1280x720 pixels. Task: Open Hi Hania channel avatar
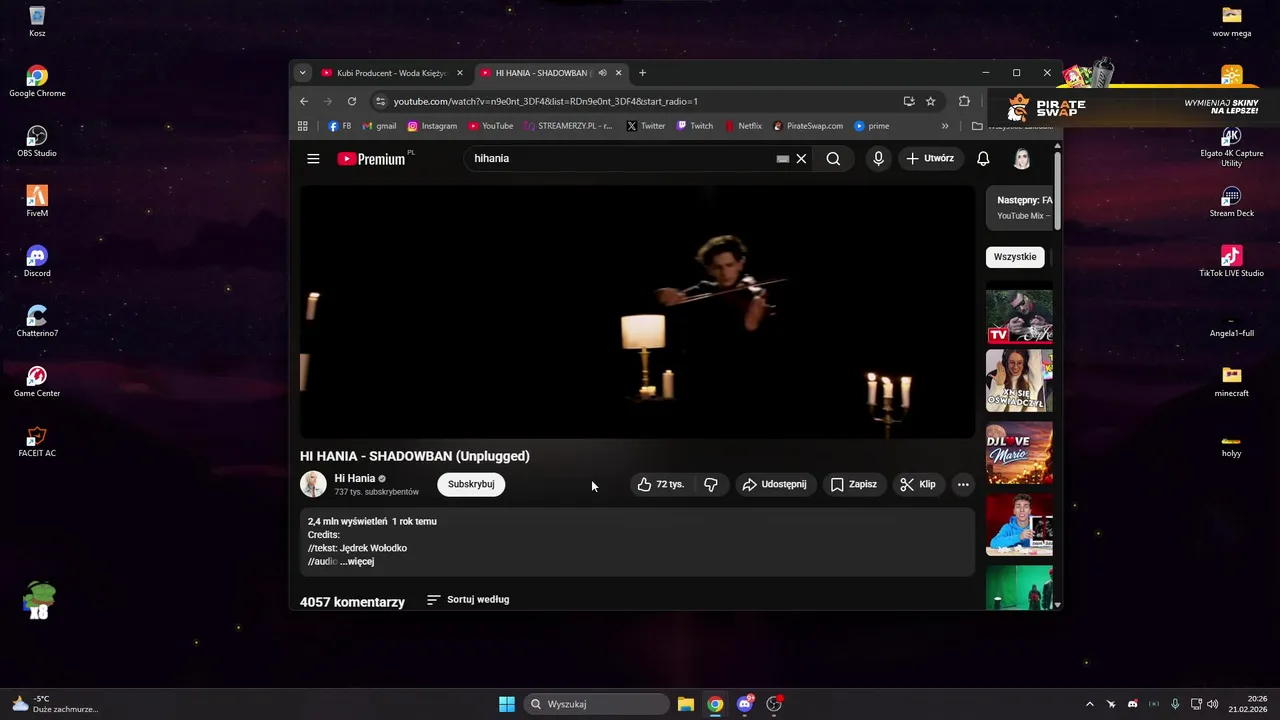[x=313, y=484]
